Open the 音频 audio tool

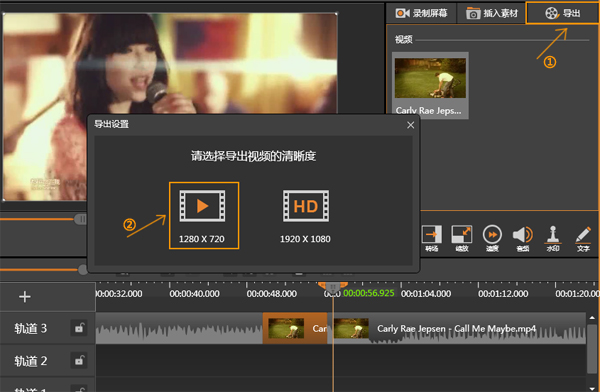[523, 238]
